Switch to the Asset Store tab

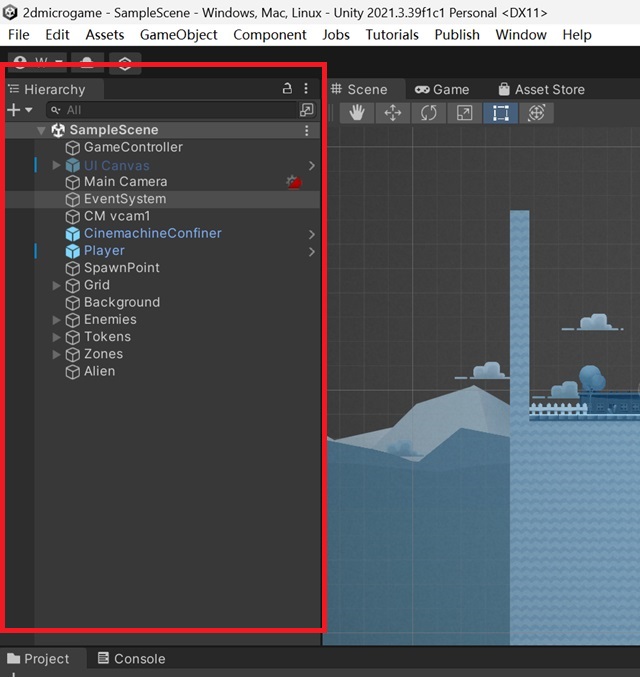click(542, 89)
